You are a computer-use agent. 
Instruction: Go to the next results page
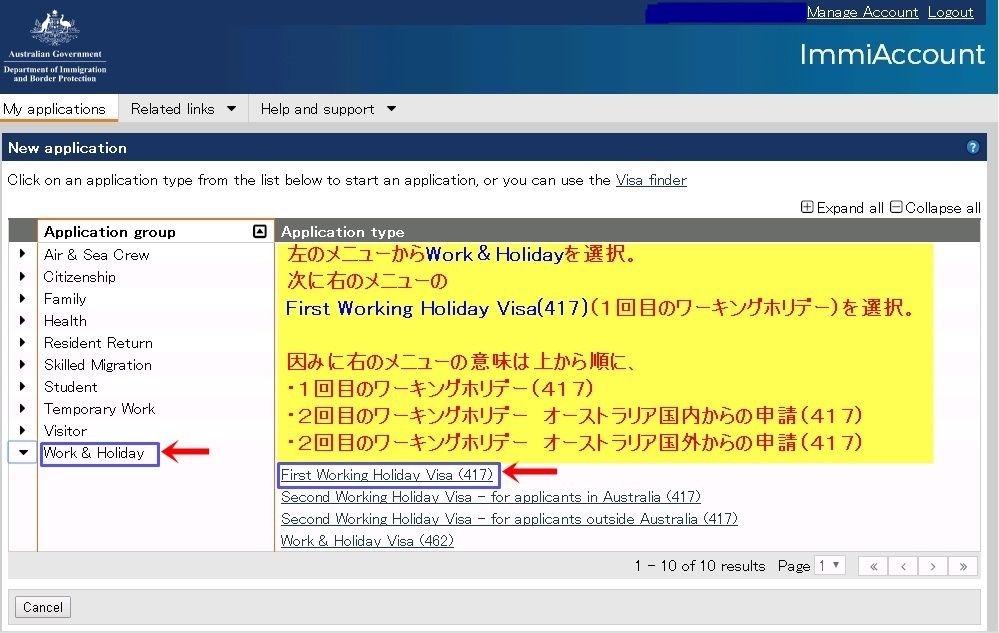(933, 566)
